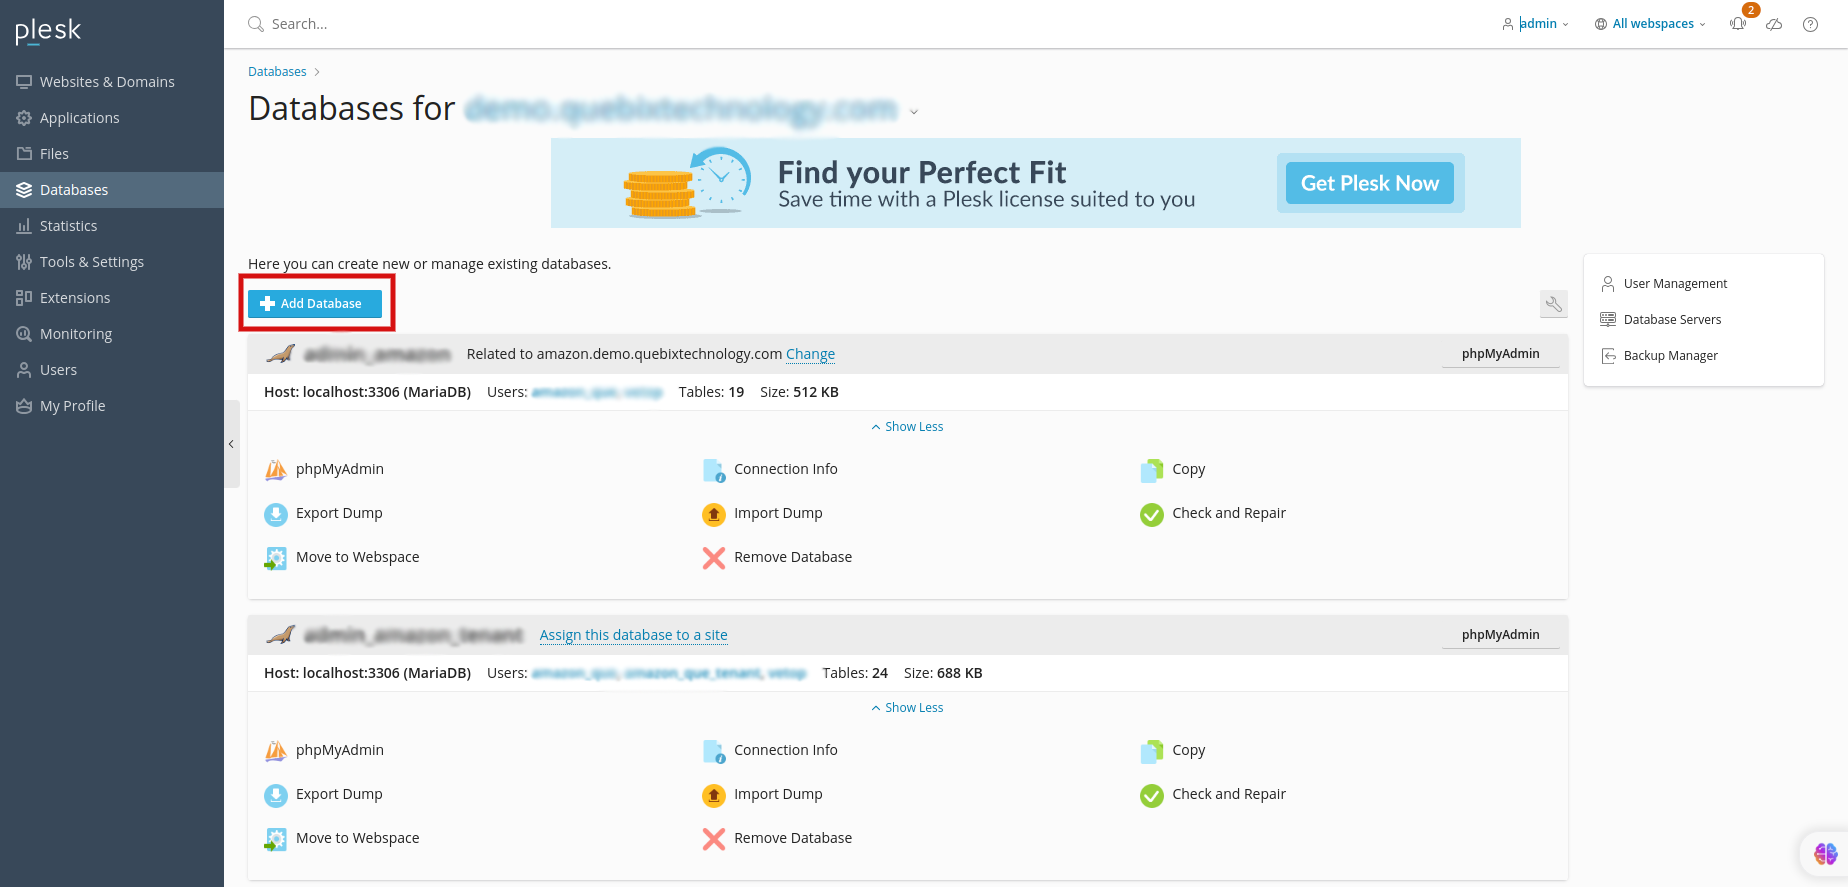Remove Database in first database panel
Screen dimensions: 1848x887
(x=777, y=557)
